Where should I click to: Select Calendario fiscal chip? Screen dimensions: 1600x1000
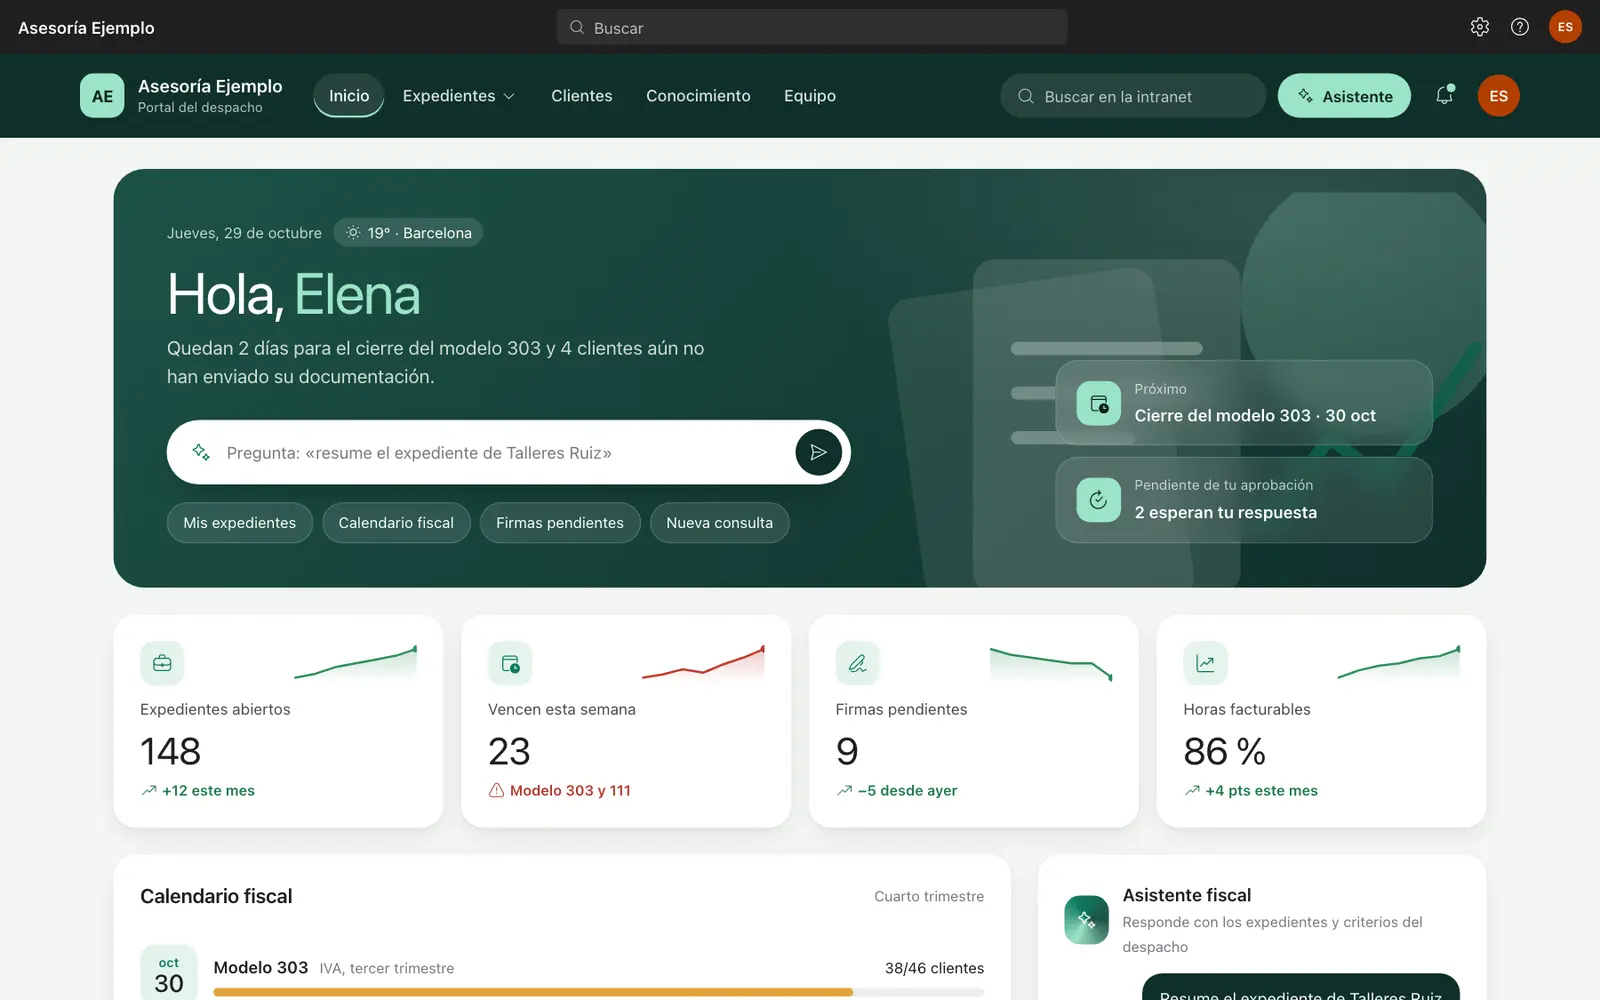tap(396, 523)
